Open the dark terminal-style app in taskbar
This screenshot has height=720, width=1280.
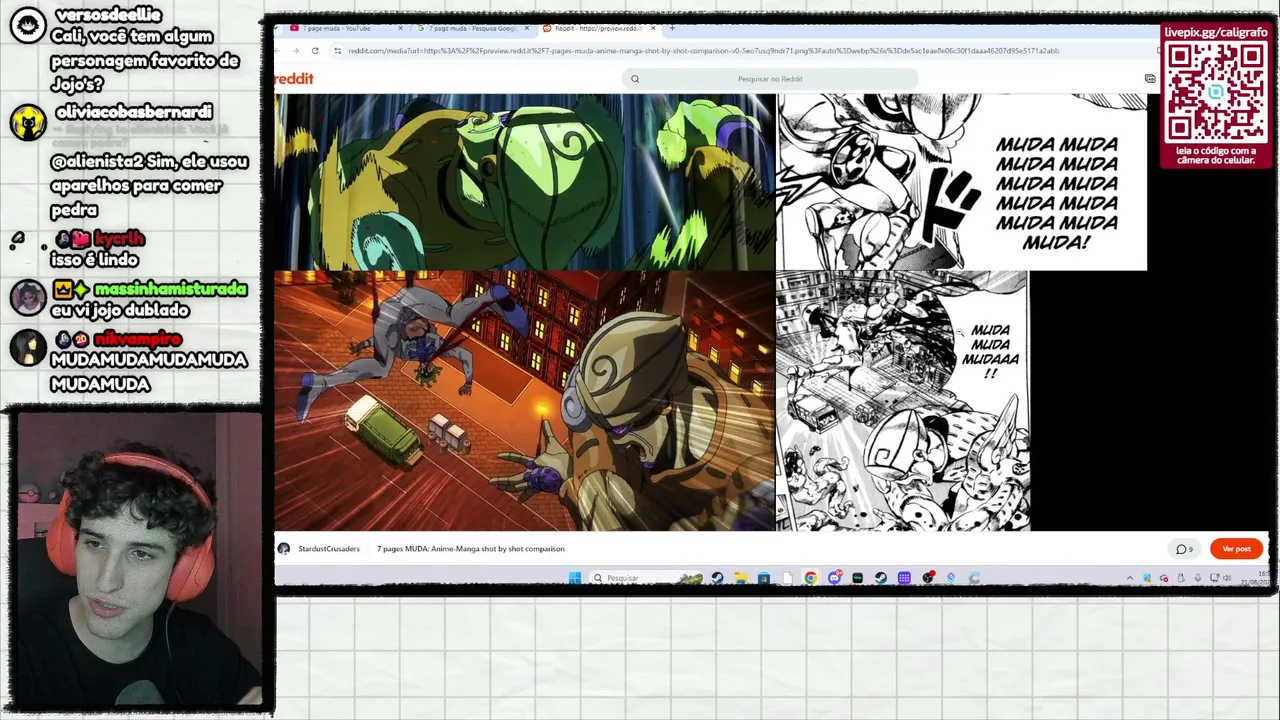858,578
